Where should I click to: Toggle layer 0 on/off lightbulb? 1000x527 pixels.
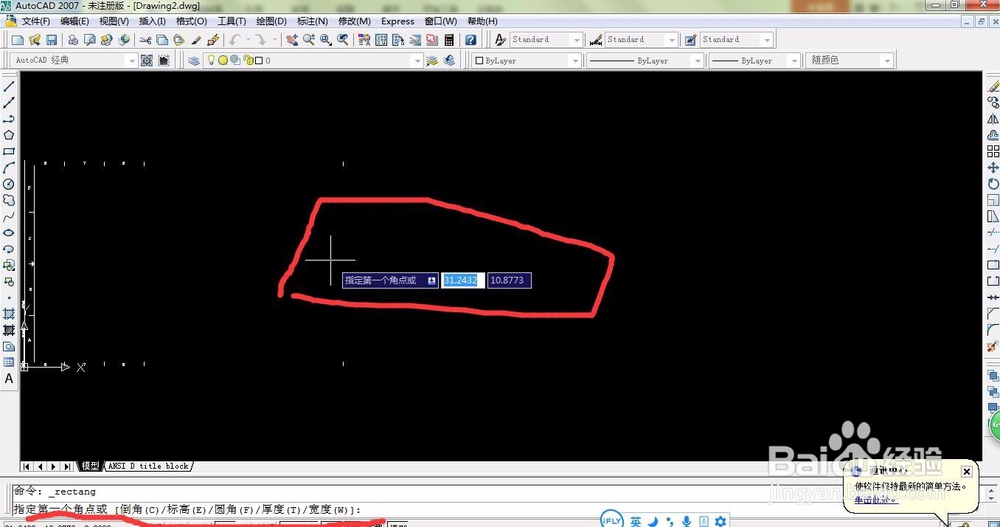pos(211,60)
